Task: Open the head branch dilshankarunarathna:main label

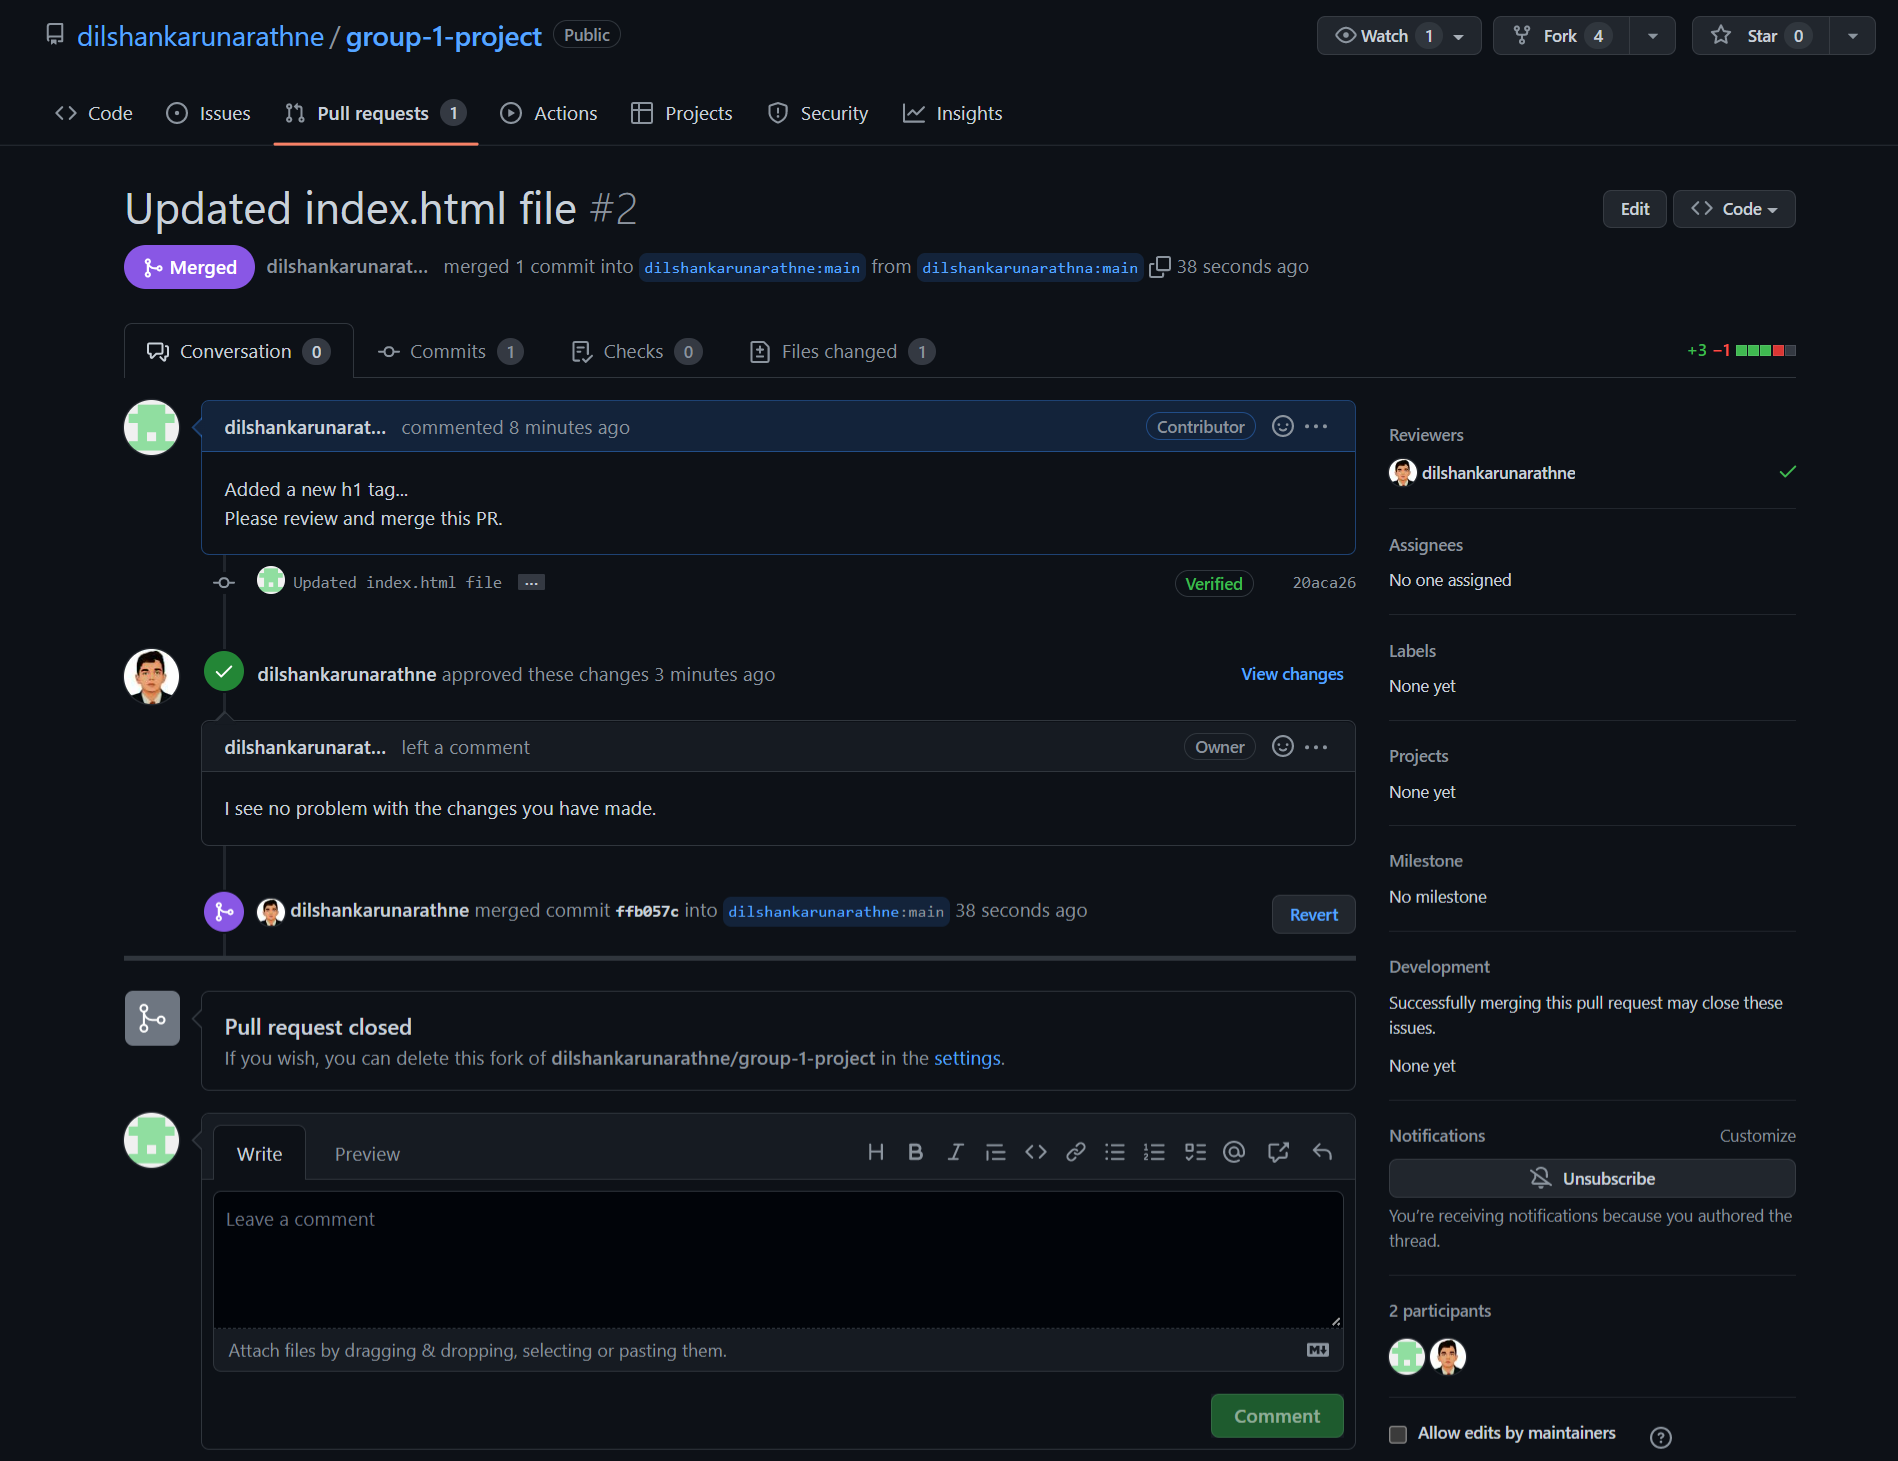Action: coord(1029,268)
